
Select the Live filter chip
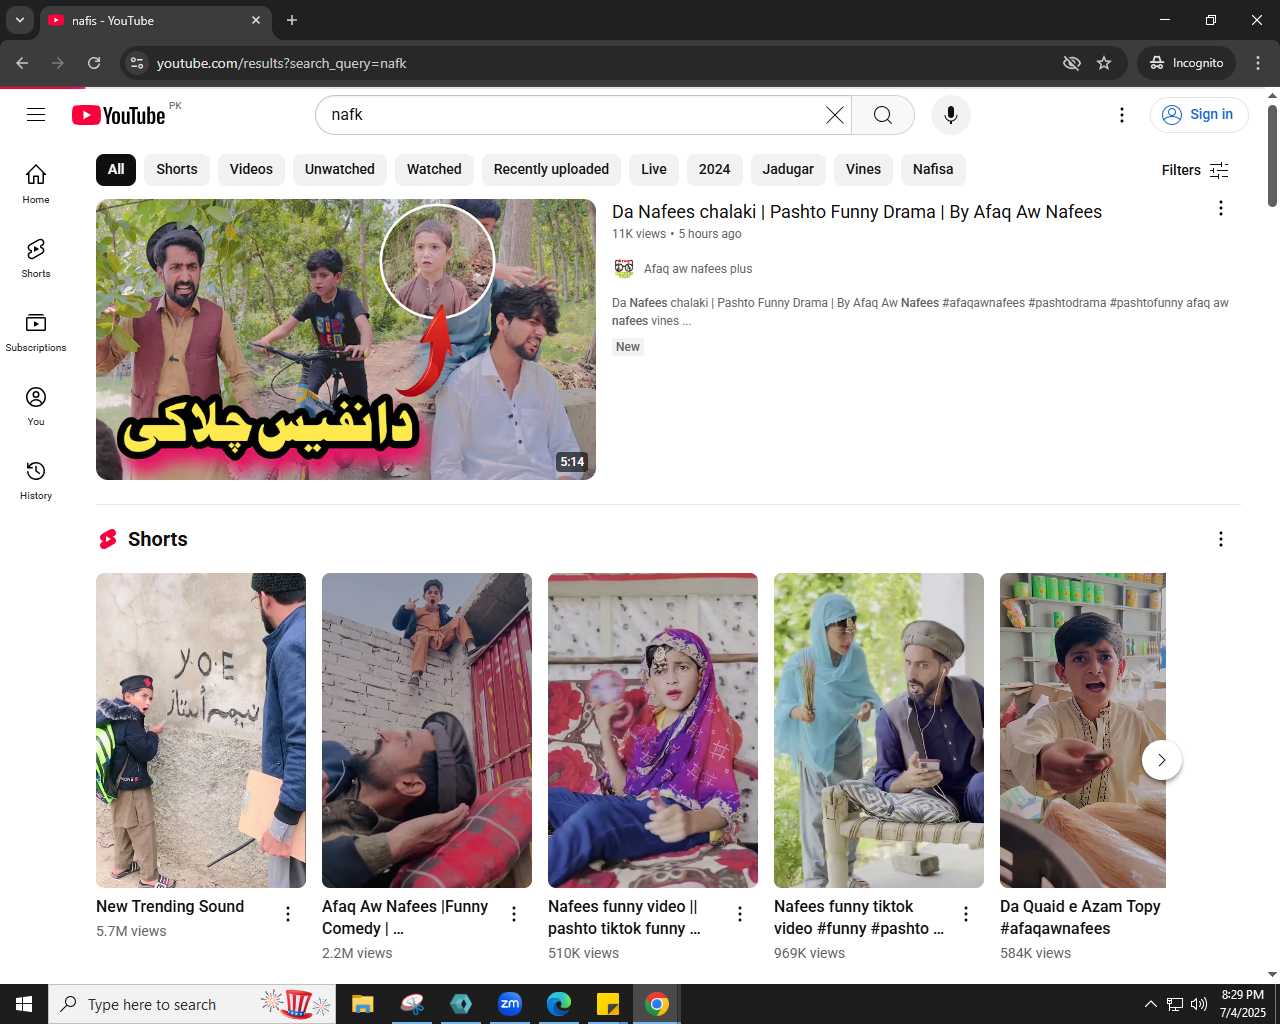[654, 169]
